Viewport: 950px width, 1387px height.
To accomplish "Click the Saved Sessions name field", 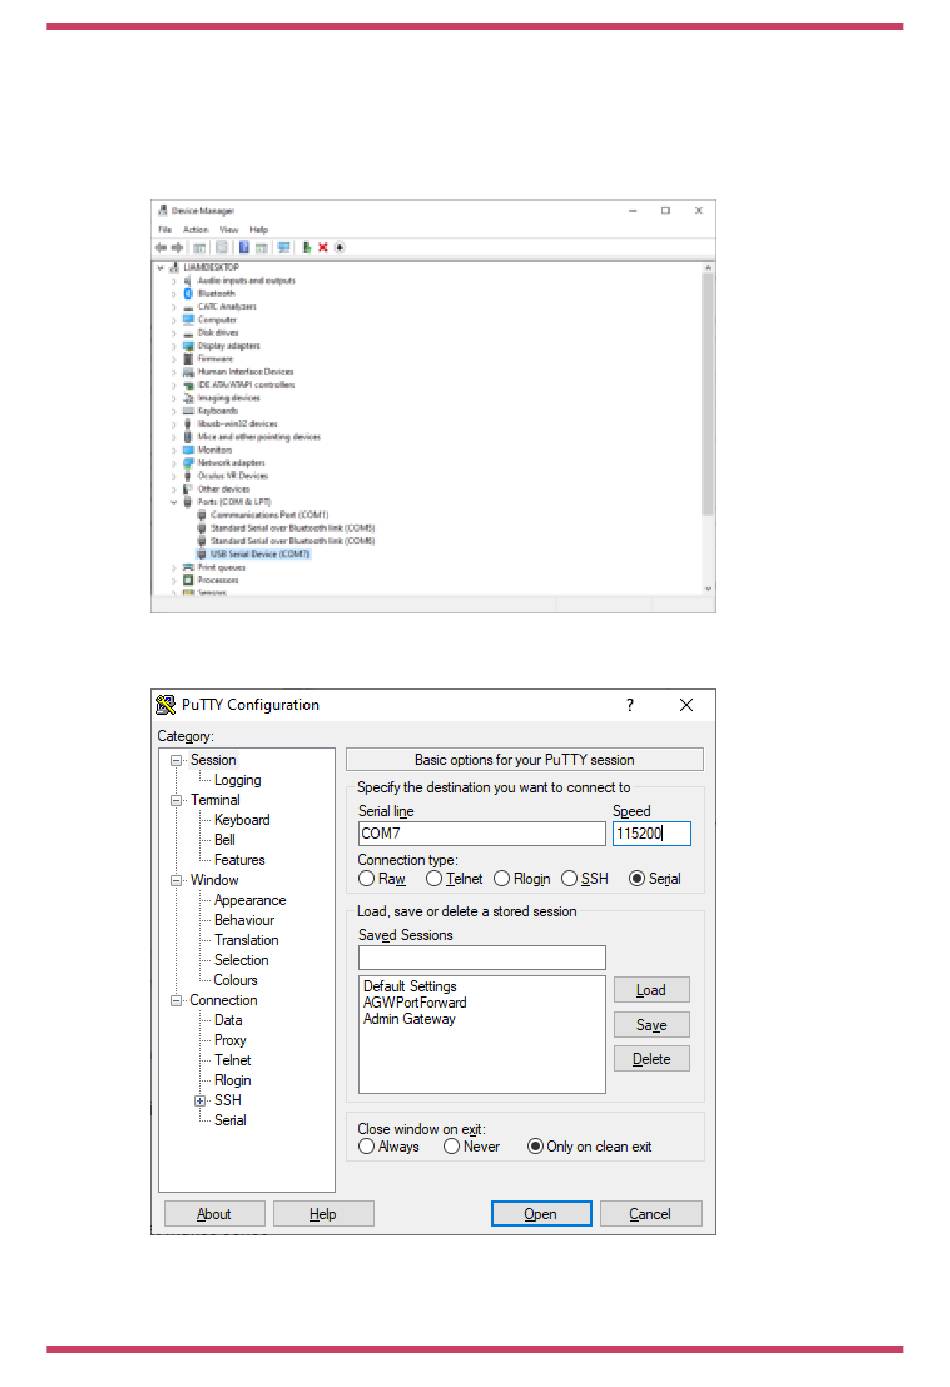I will pos(482,957).
